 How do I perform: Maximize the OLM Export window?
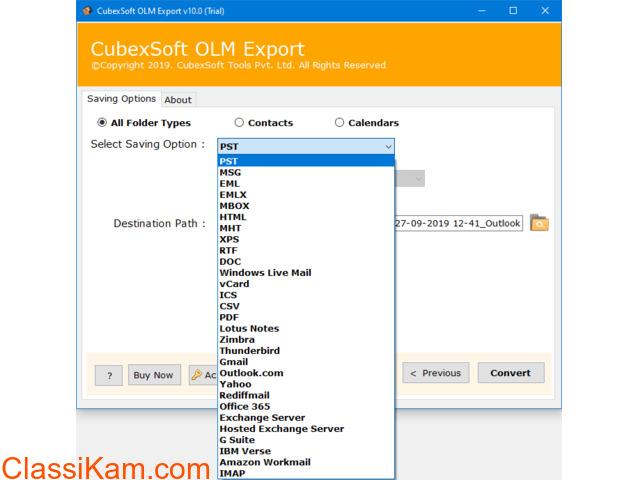coord(513,11)
